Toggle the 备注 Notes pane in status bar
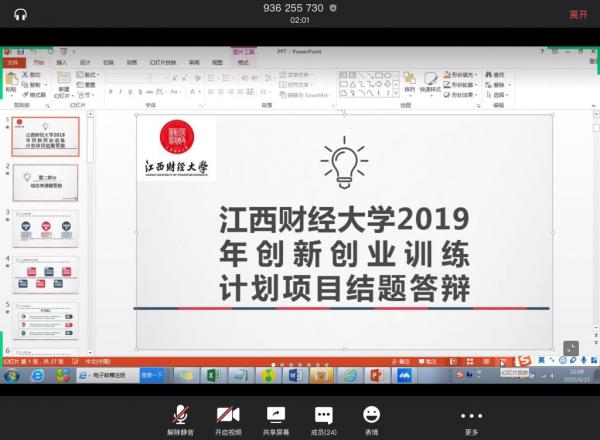This screenshot has height=440, width=600. pyautogui.click(x=401, y=361)
